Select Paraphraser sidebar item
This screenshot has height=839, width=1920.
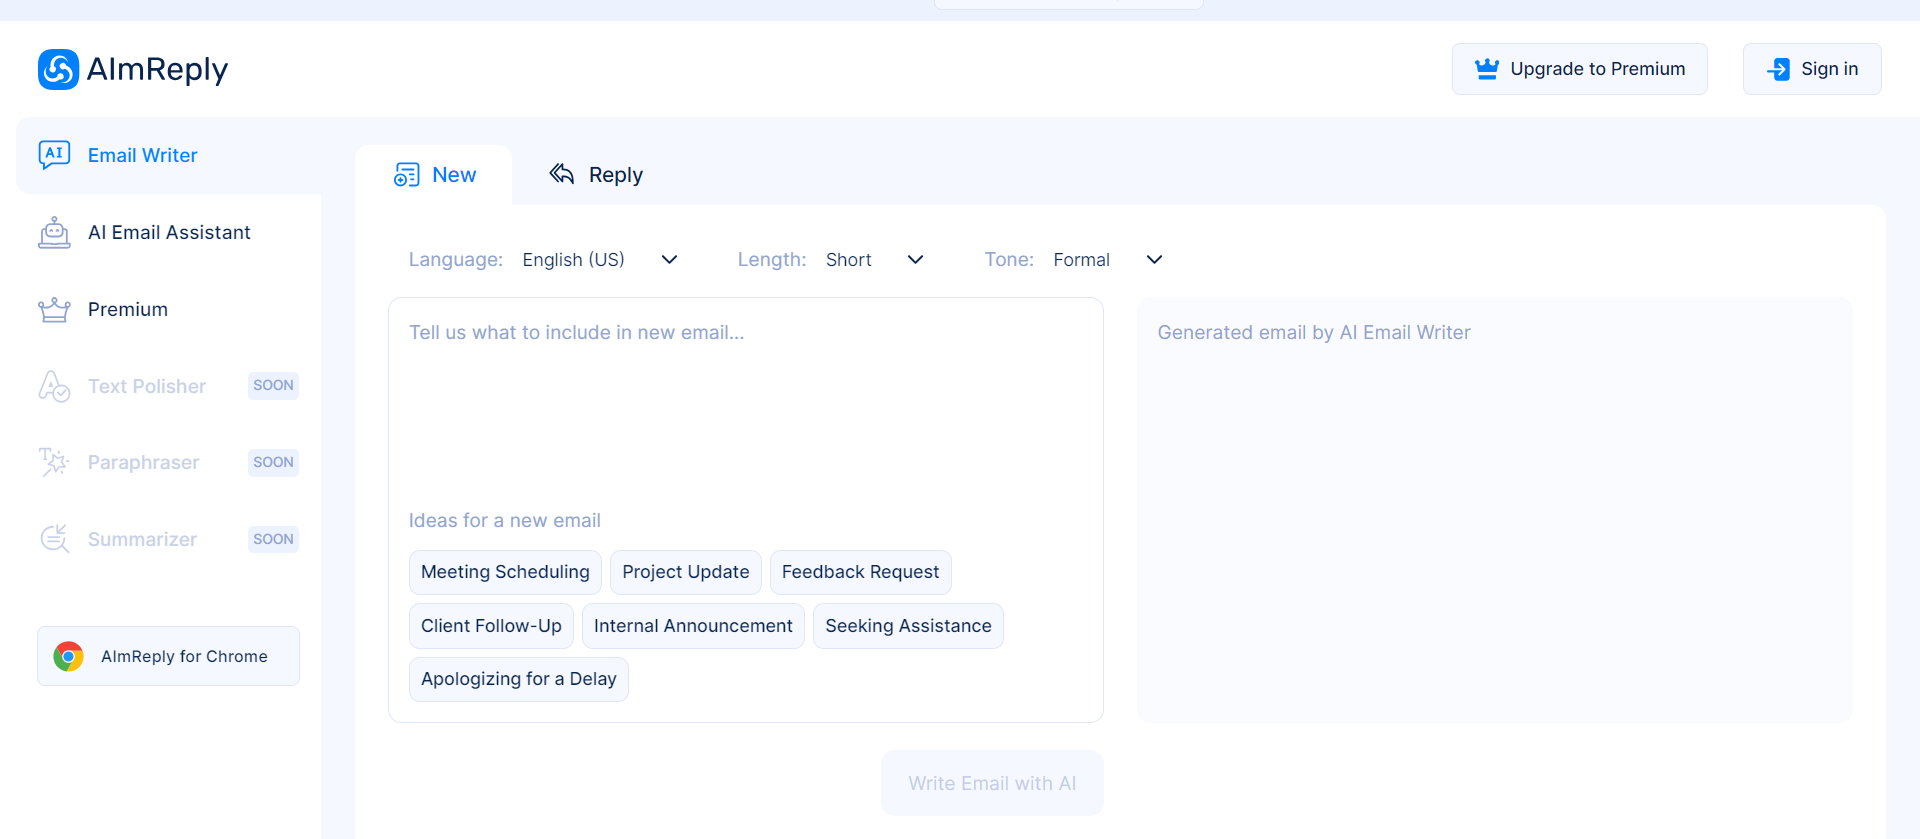[x=169, y=462]
